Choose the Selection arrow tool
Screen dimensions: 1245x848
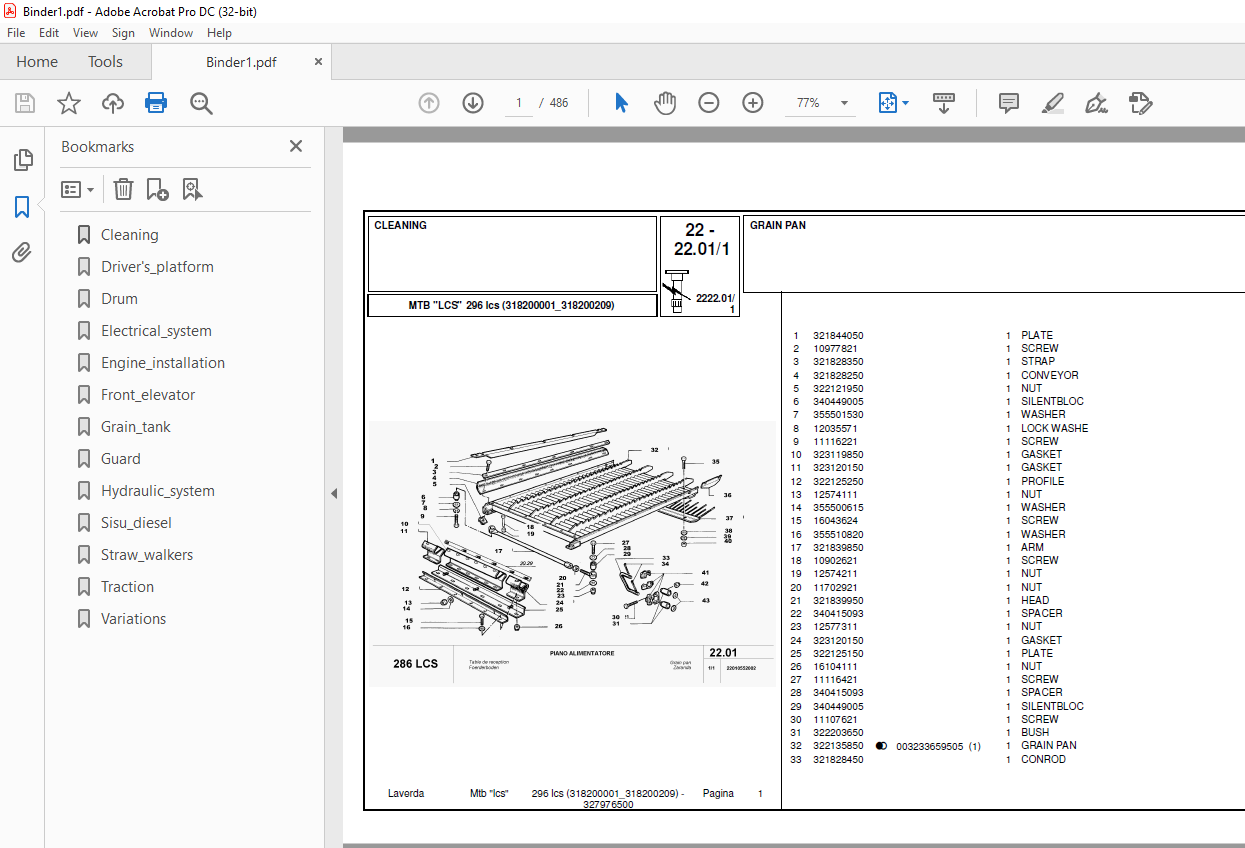pos(621,103)
